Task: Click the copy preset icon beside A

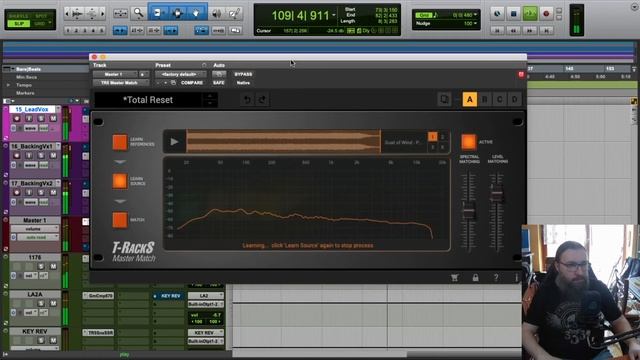Action: (x=444, y=99)
